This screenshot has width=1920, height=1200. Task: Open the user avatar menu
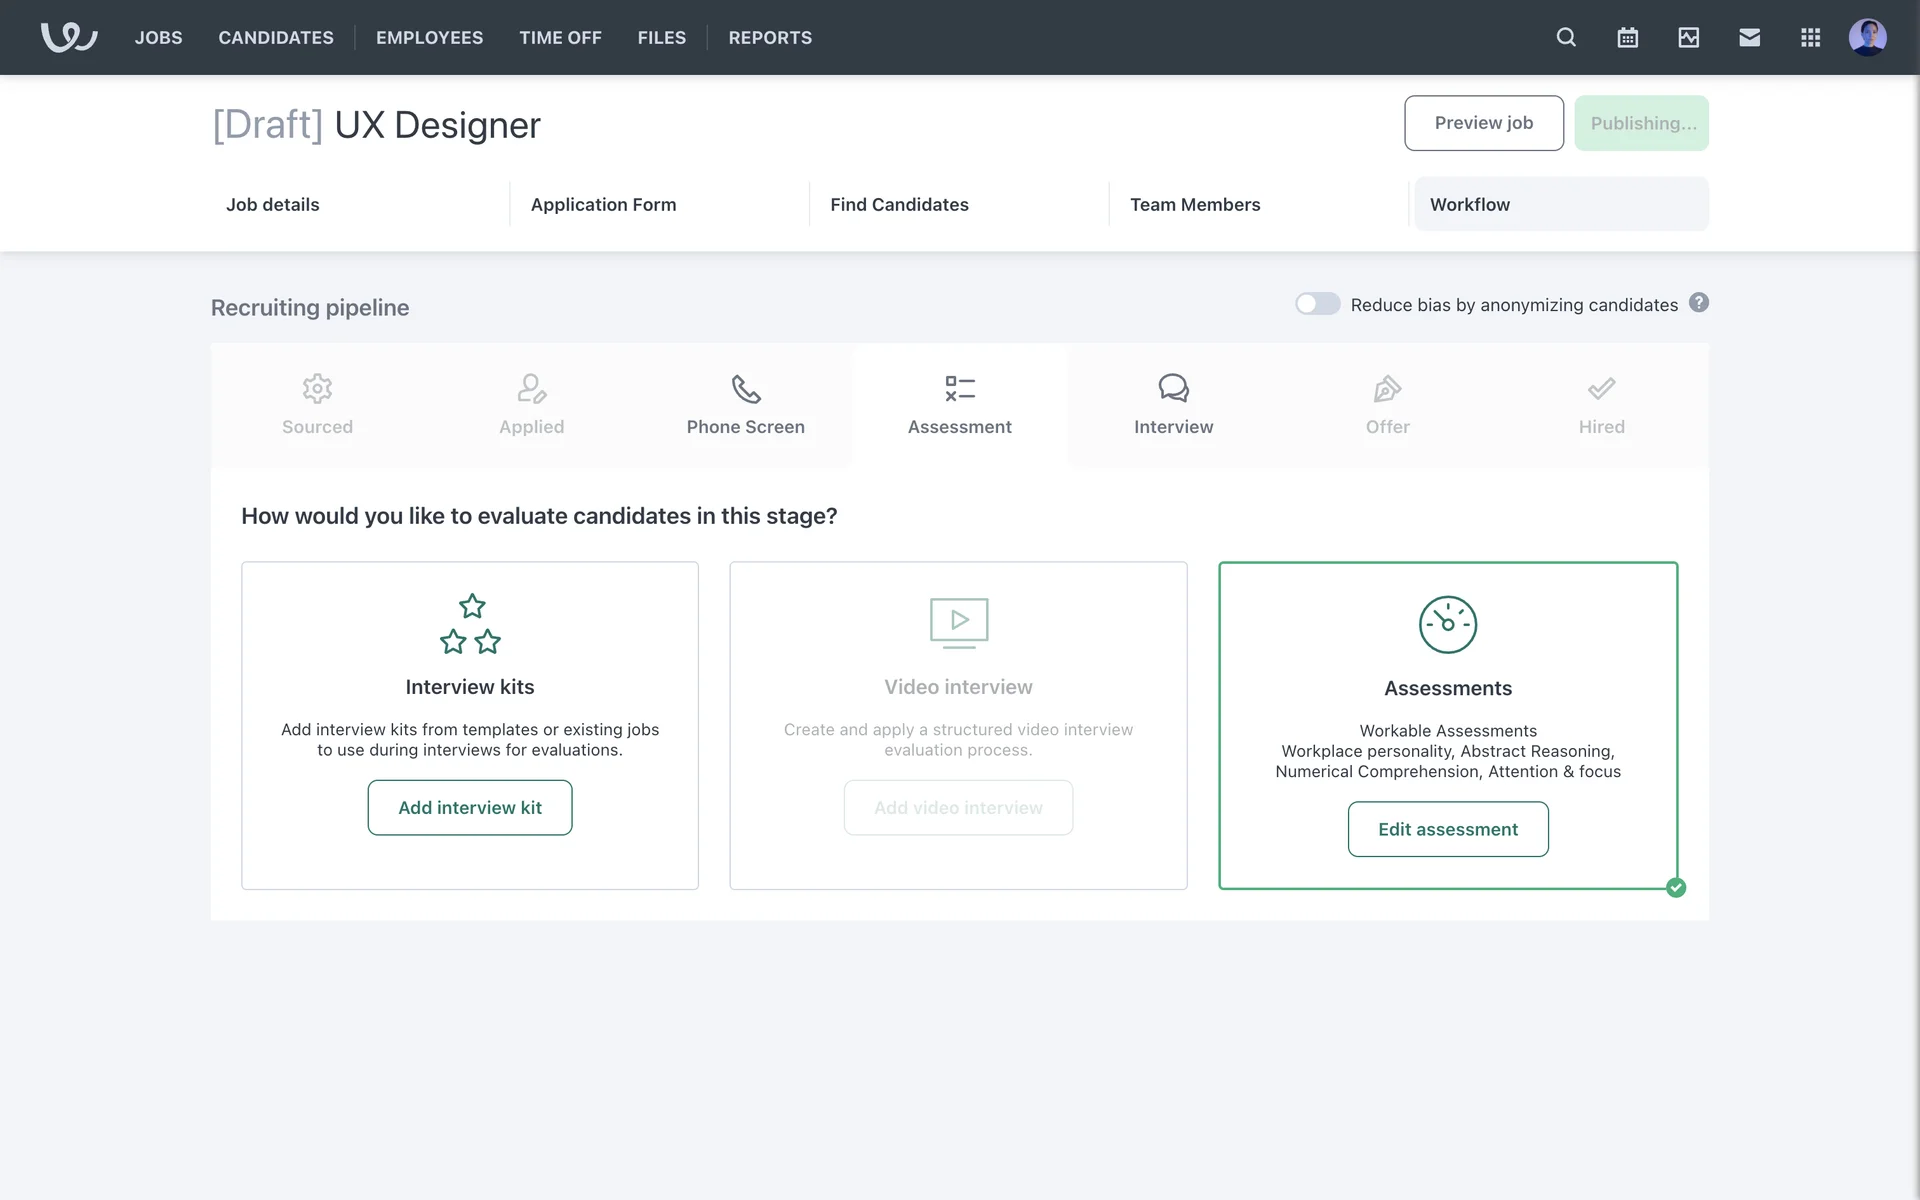click(x=1867, y=37)
